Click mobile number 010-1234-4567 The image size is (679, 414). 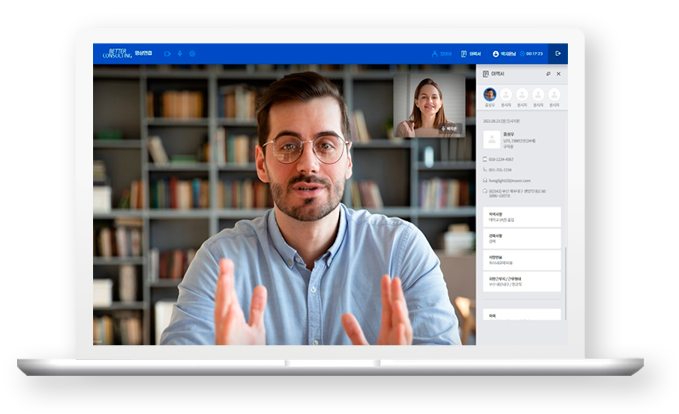(501, 159)
